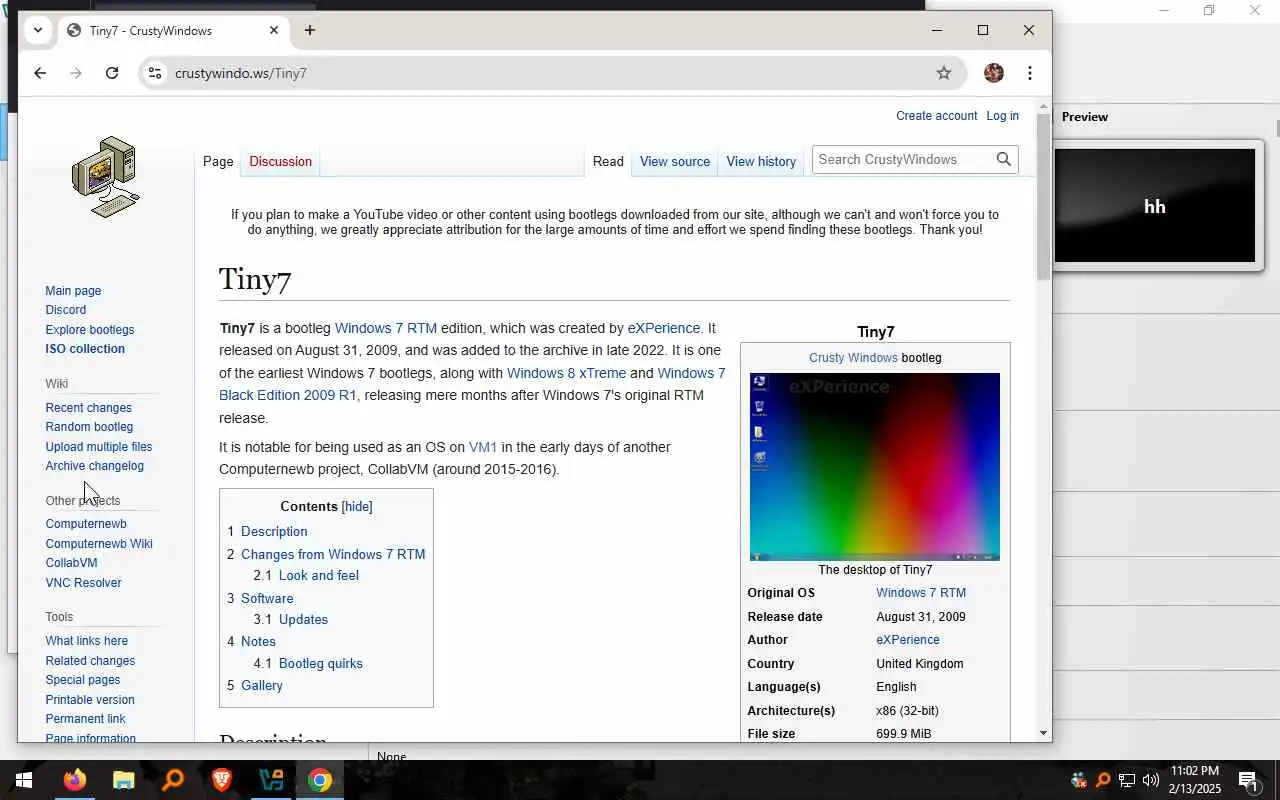Image resolution: width=1280 pixels, height=800 pixels.
Task: Click the Create account link
Action: click(x=936, y=116)
